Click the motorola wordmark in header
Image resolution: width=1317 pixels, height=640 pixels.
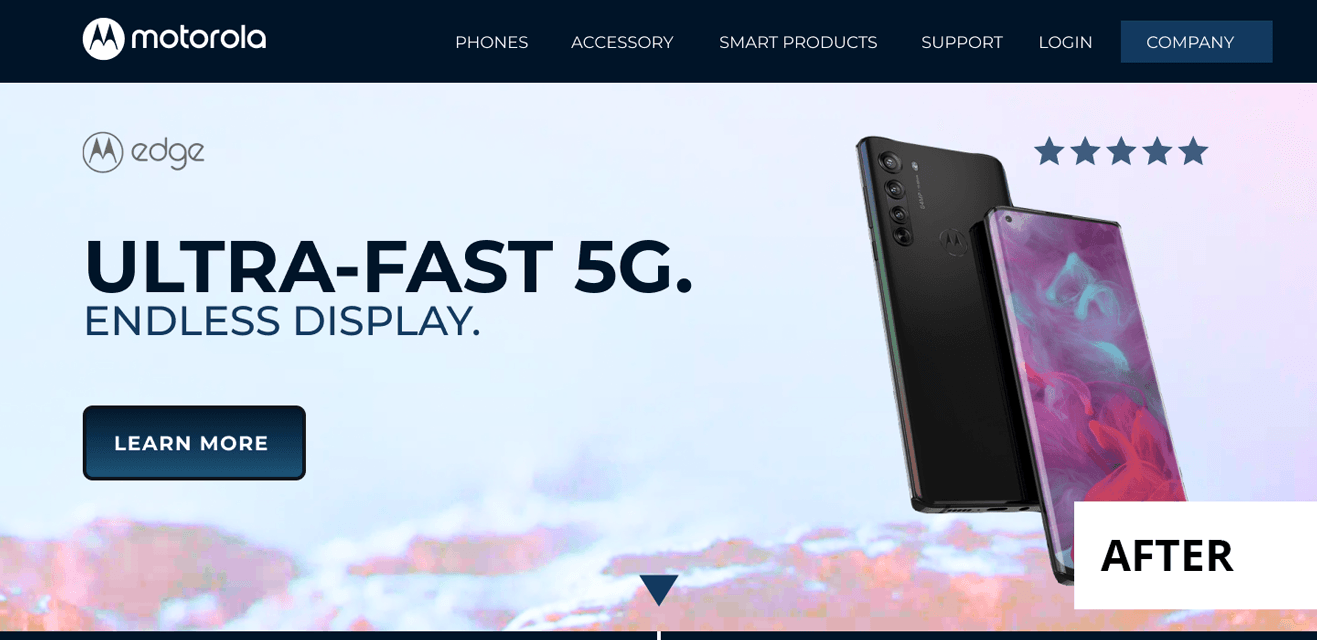199,38
